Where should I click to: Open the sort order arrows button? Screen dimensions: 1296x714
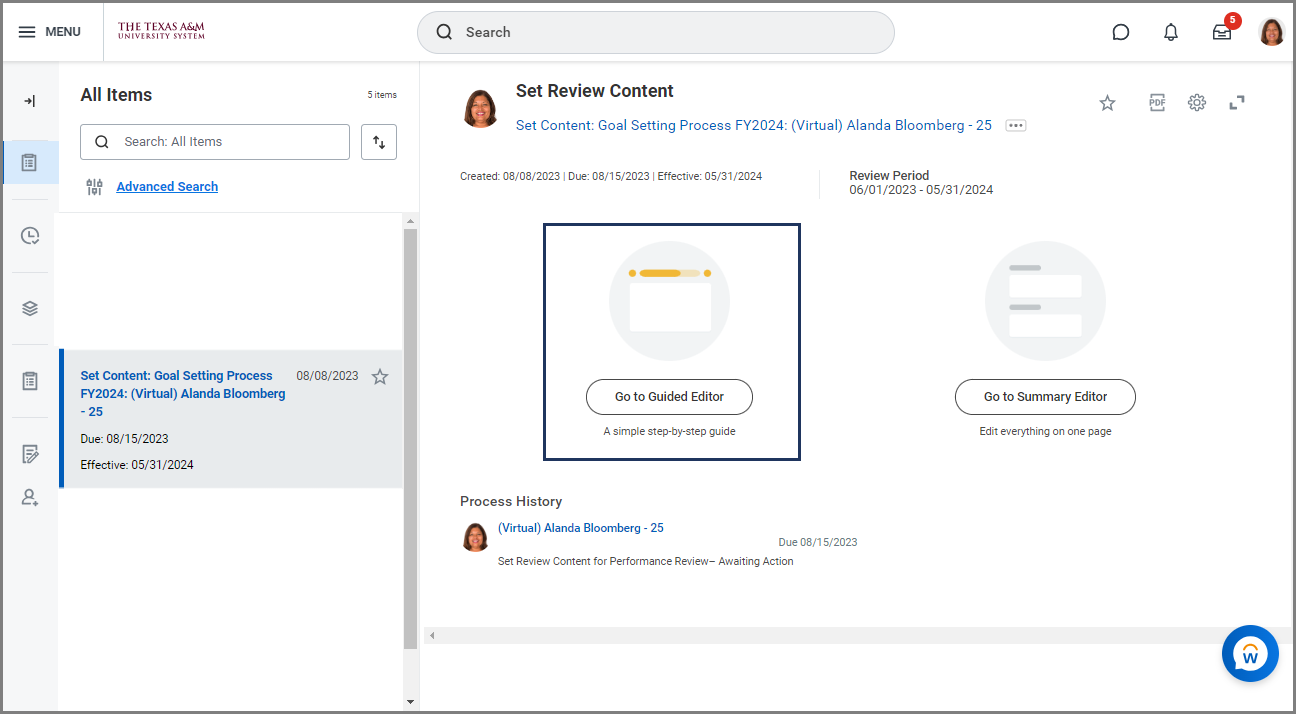click(x=379, y=142)
